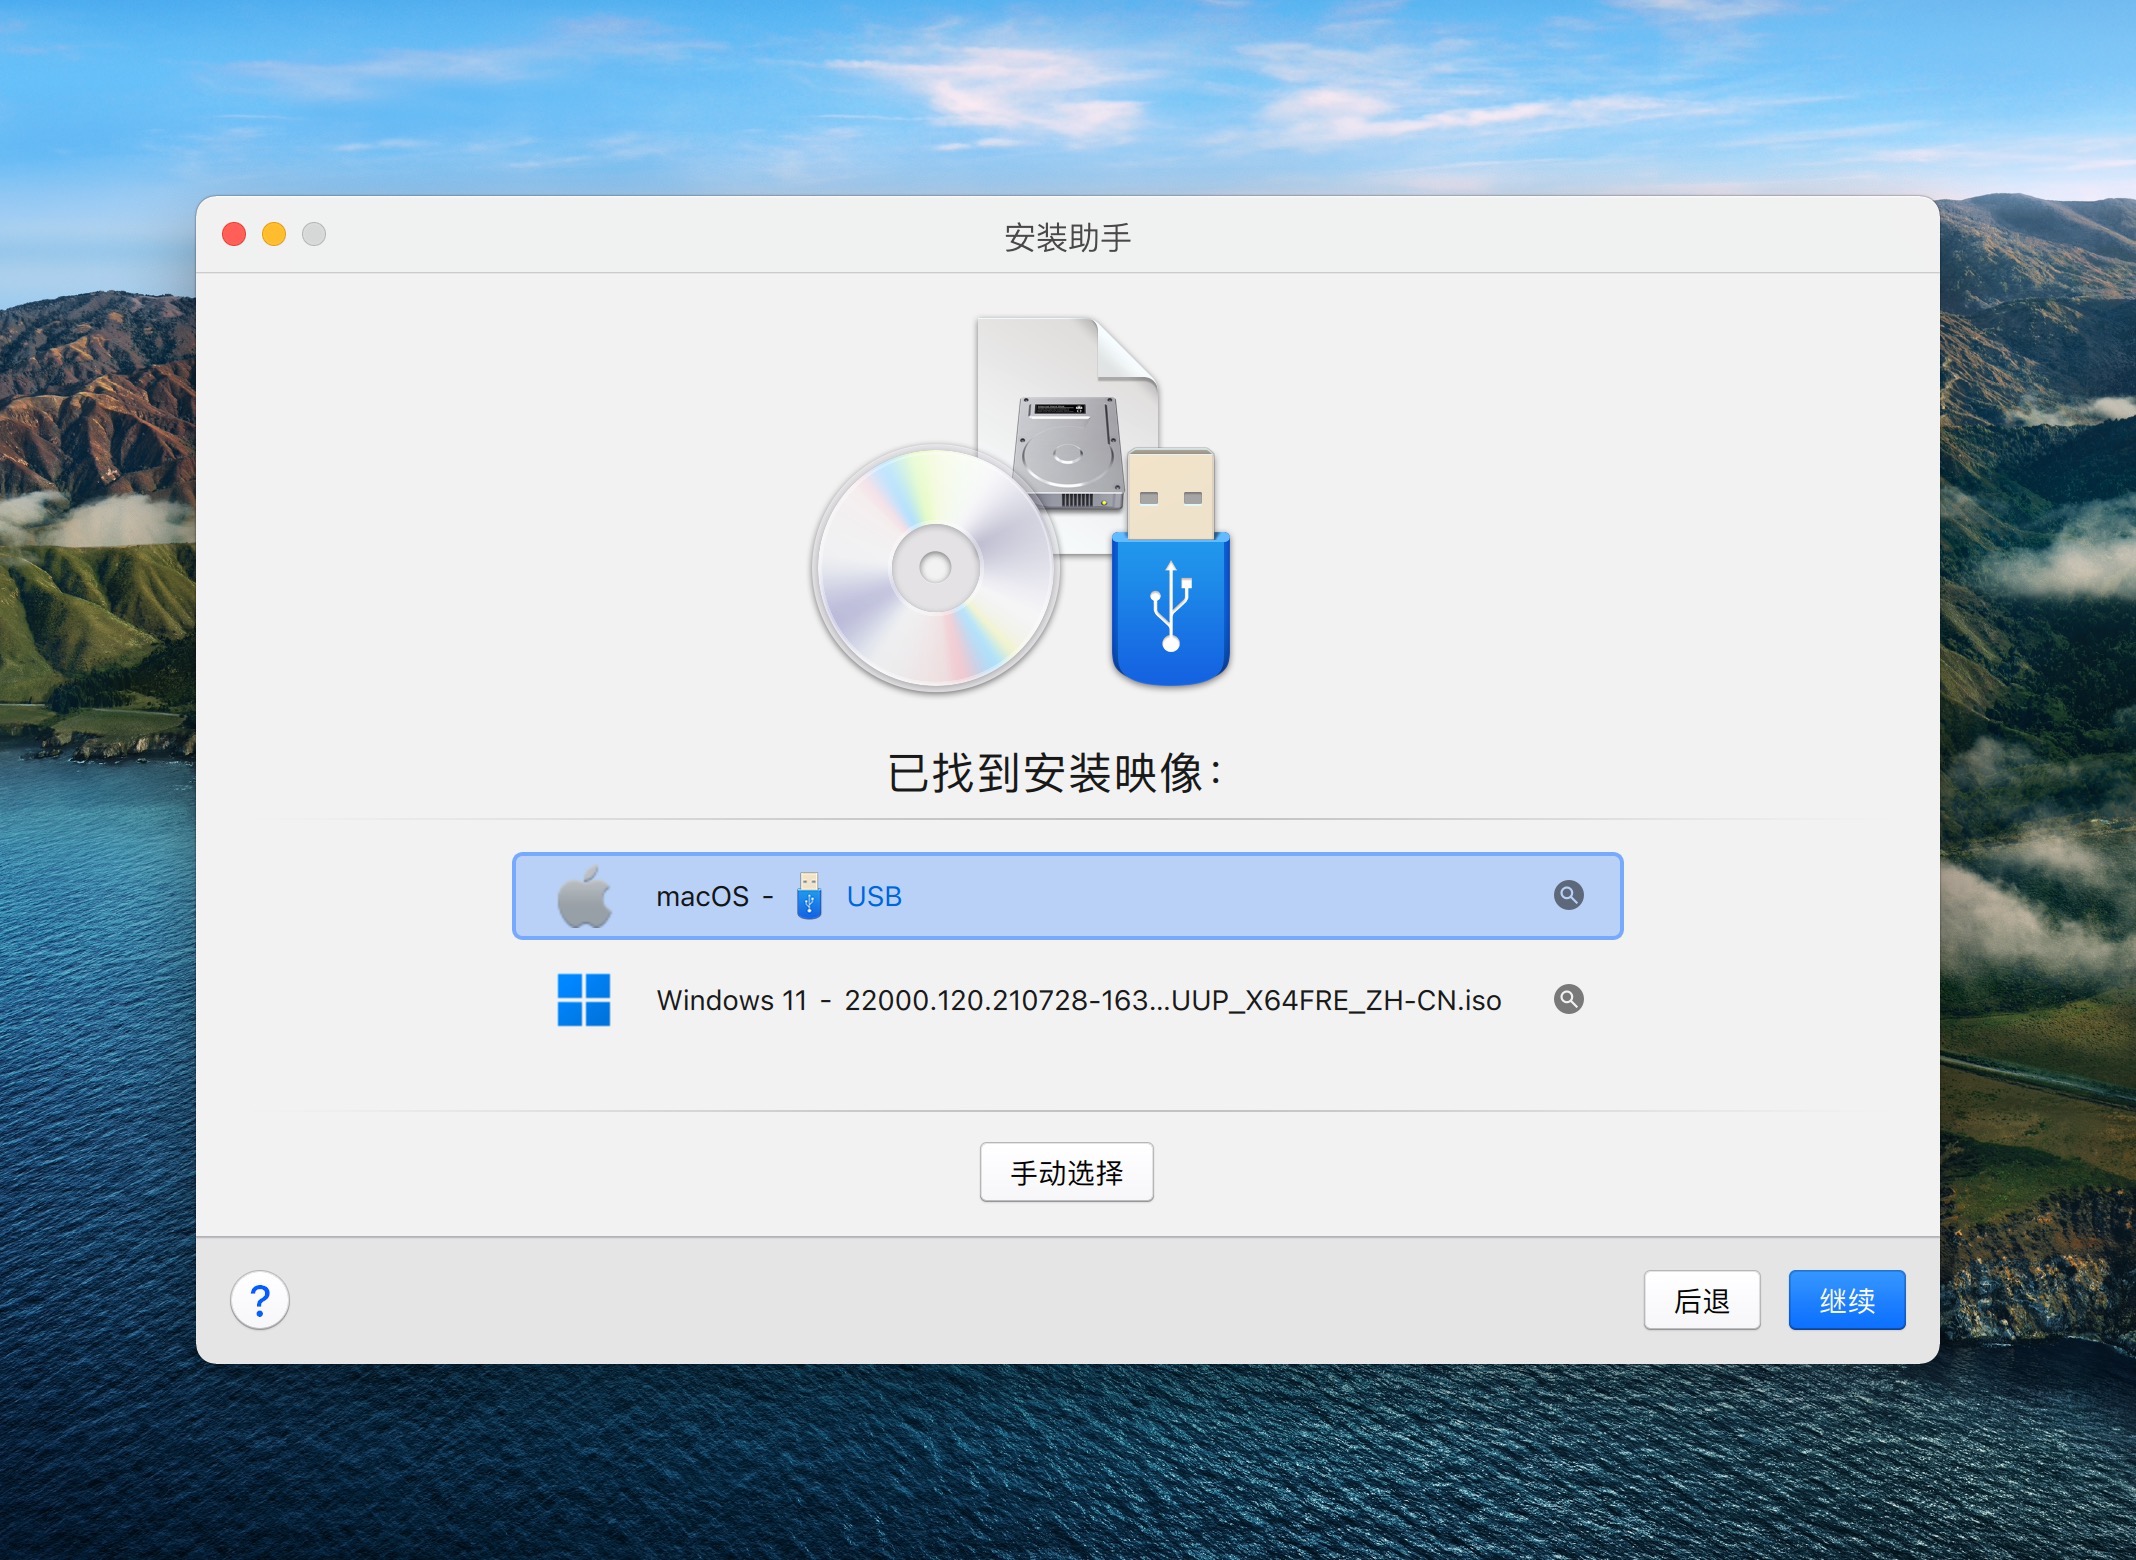Click the Windows 11 logo icon
The width and height of the screenshot is (2136, 1560).
click(584, 1000)
